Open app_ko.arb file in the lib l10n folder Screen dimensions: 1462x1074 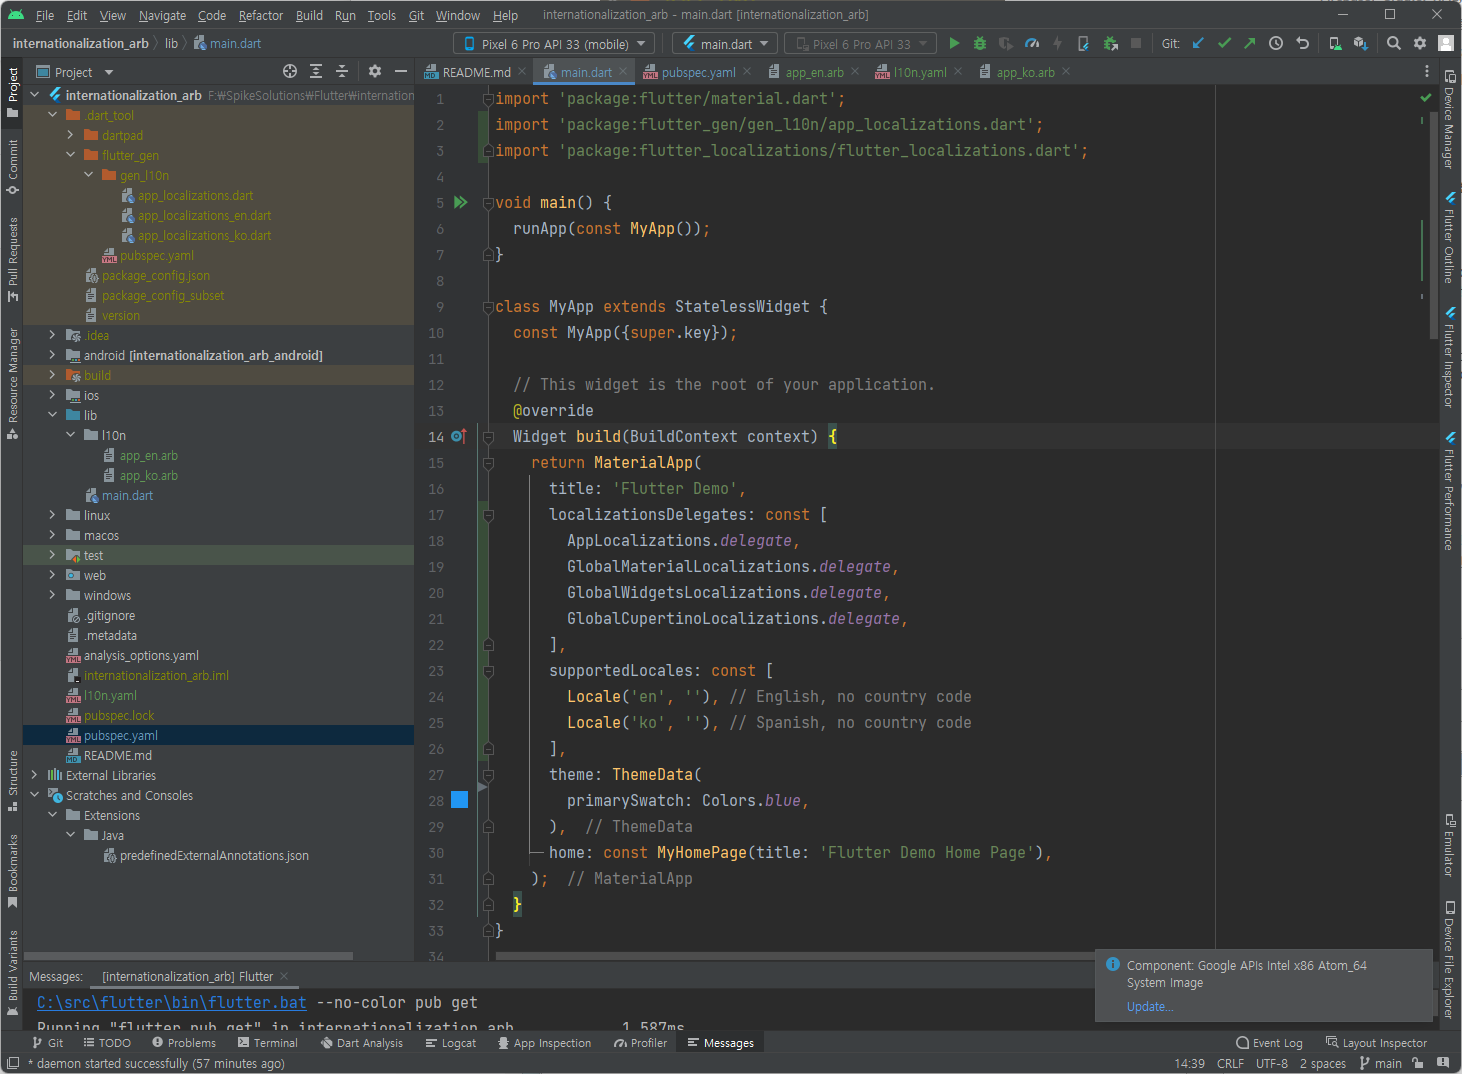coord(148,476)
